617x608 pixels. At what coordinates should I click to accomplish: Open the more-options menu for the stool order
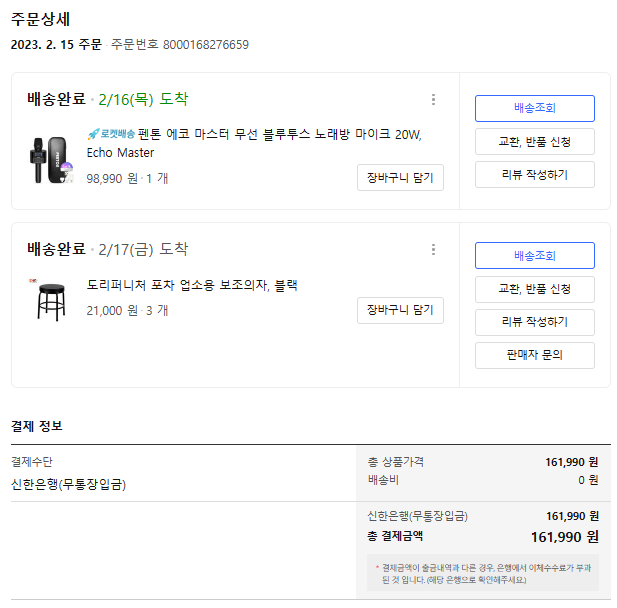coord(433,249)
